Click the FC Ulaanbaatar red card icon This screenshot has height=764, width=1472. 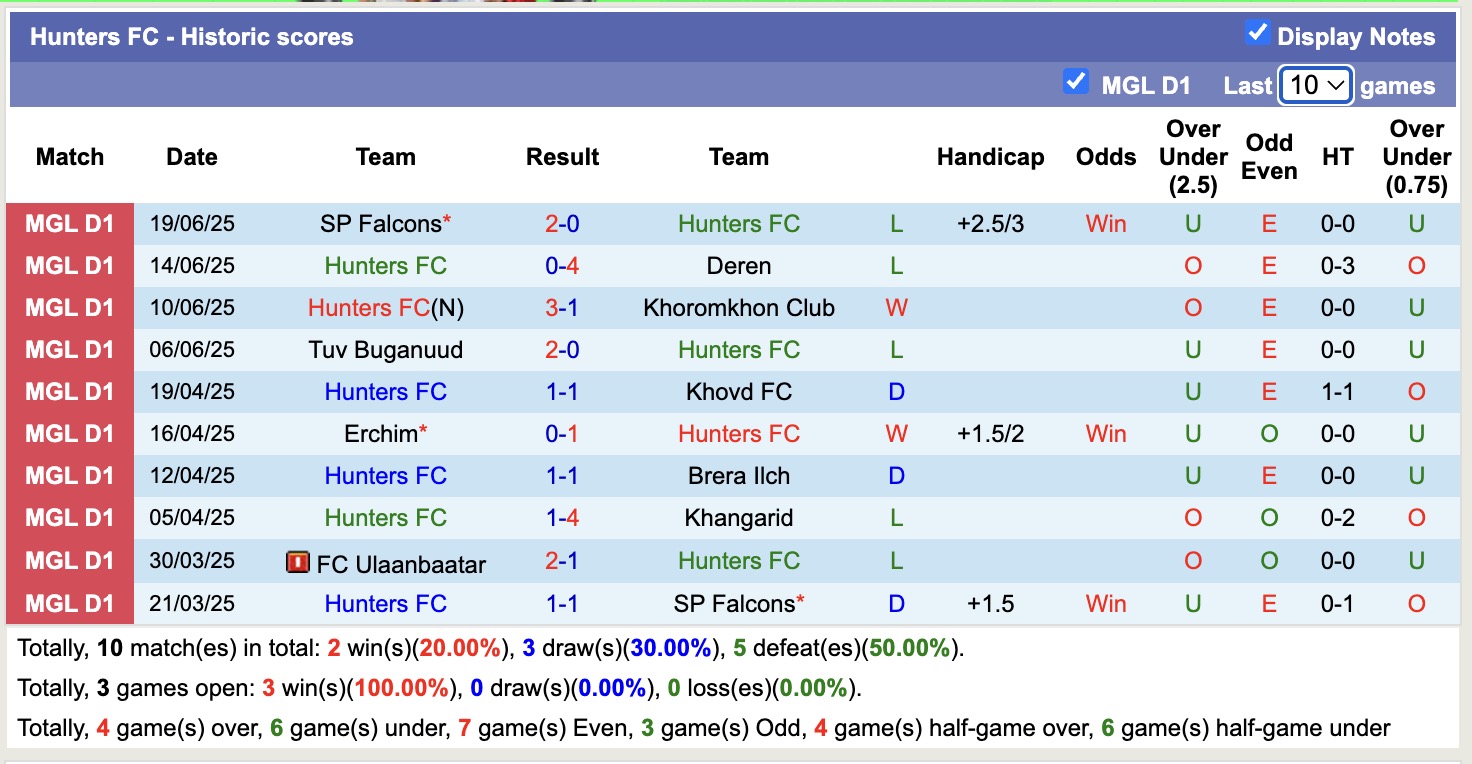coord(297,563)
